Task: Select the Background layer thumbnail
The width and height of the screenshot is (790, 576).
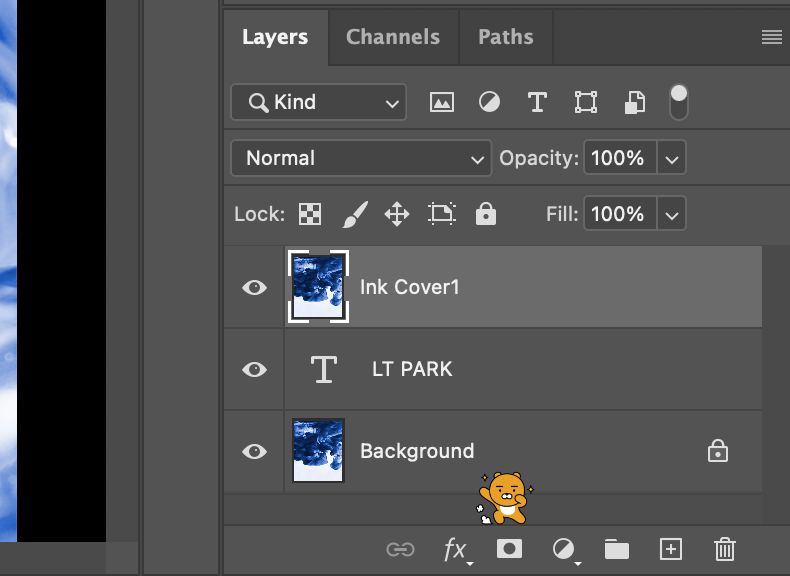Action: point(318,451)
